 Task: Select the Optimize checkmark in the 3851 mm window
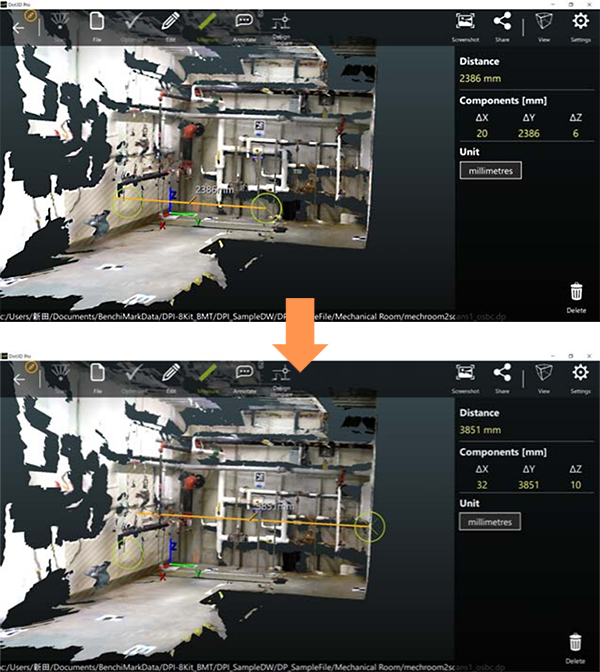[134, 378]
